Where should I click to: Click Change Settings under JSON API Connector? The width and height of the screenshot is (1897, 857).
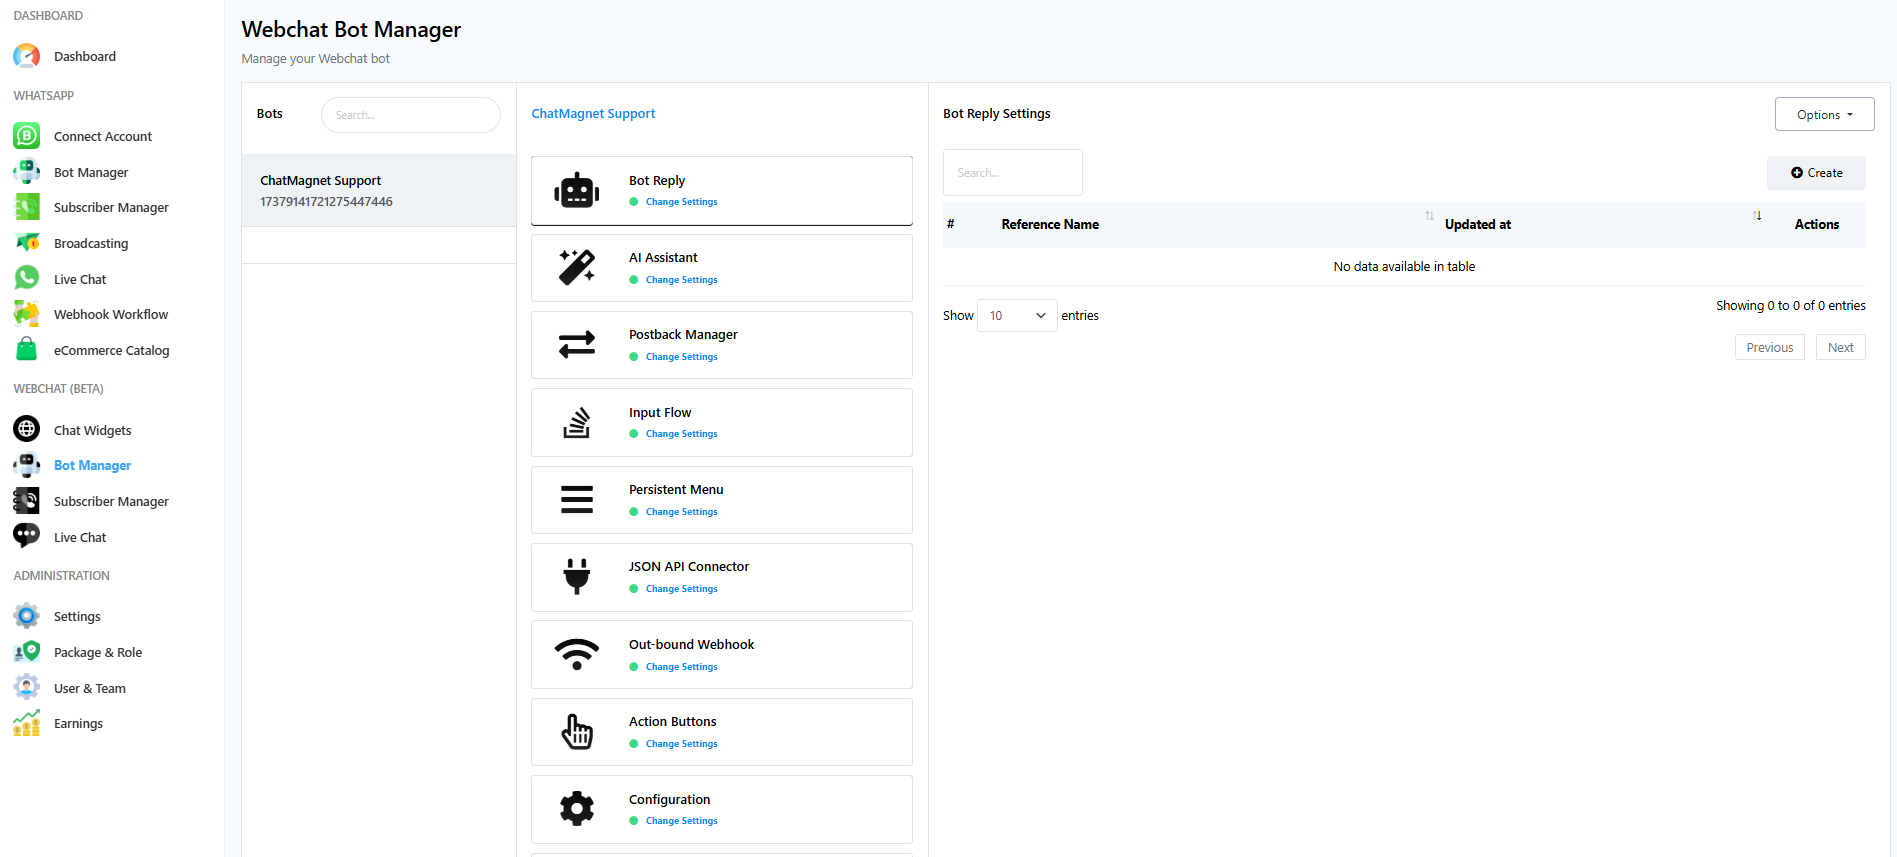[681, 589]
